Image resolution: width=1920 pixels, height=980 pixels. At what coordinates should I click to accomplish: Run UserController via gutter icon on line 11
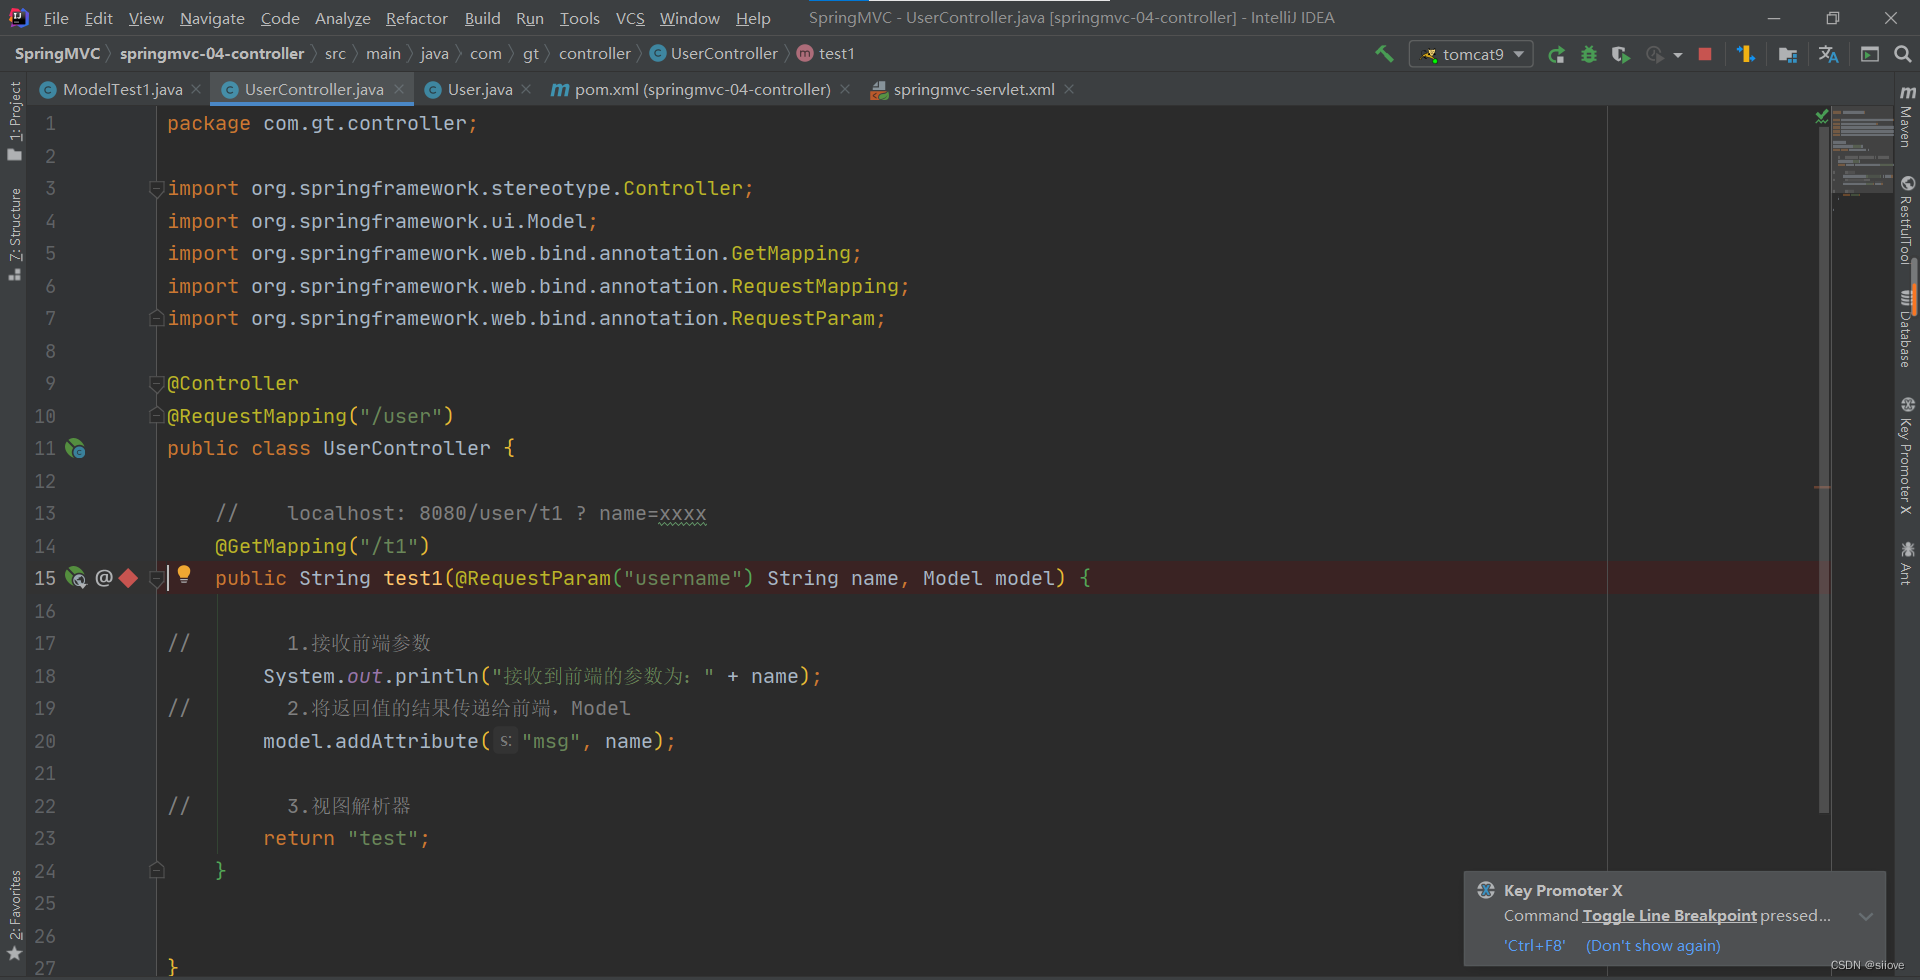pos(76,448)
